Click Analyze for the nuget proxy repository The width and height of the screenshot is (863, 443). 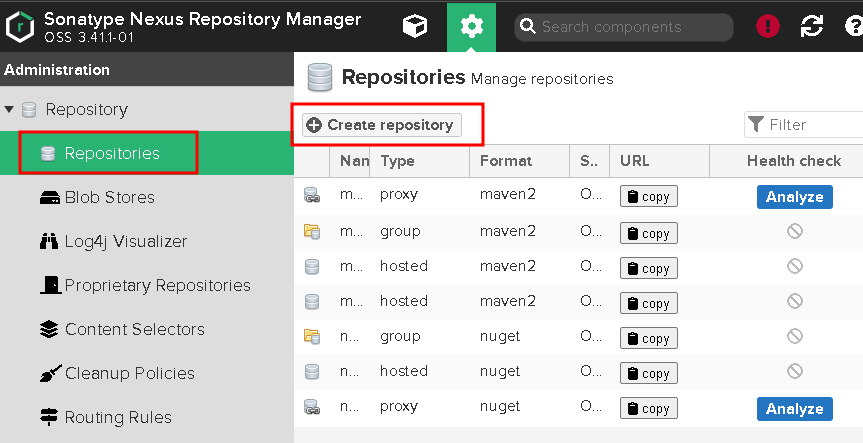795,409
